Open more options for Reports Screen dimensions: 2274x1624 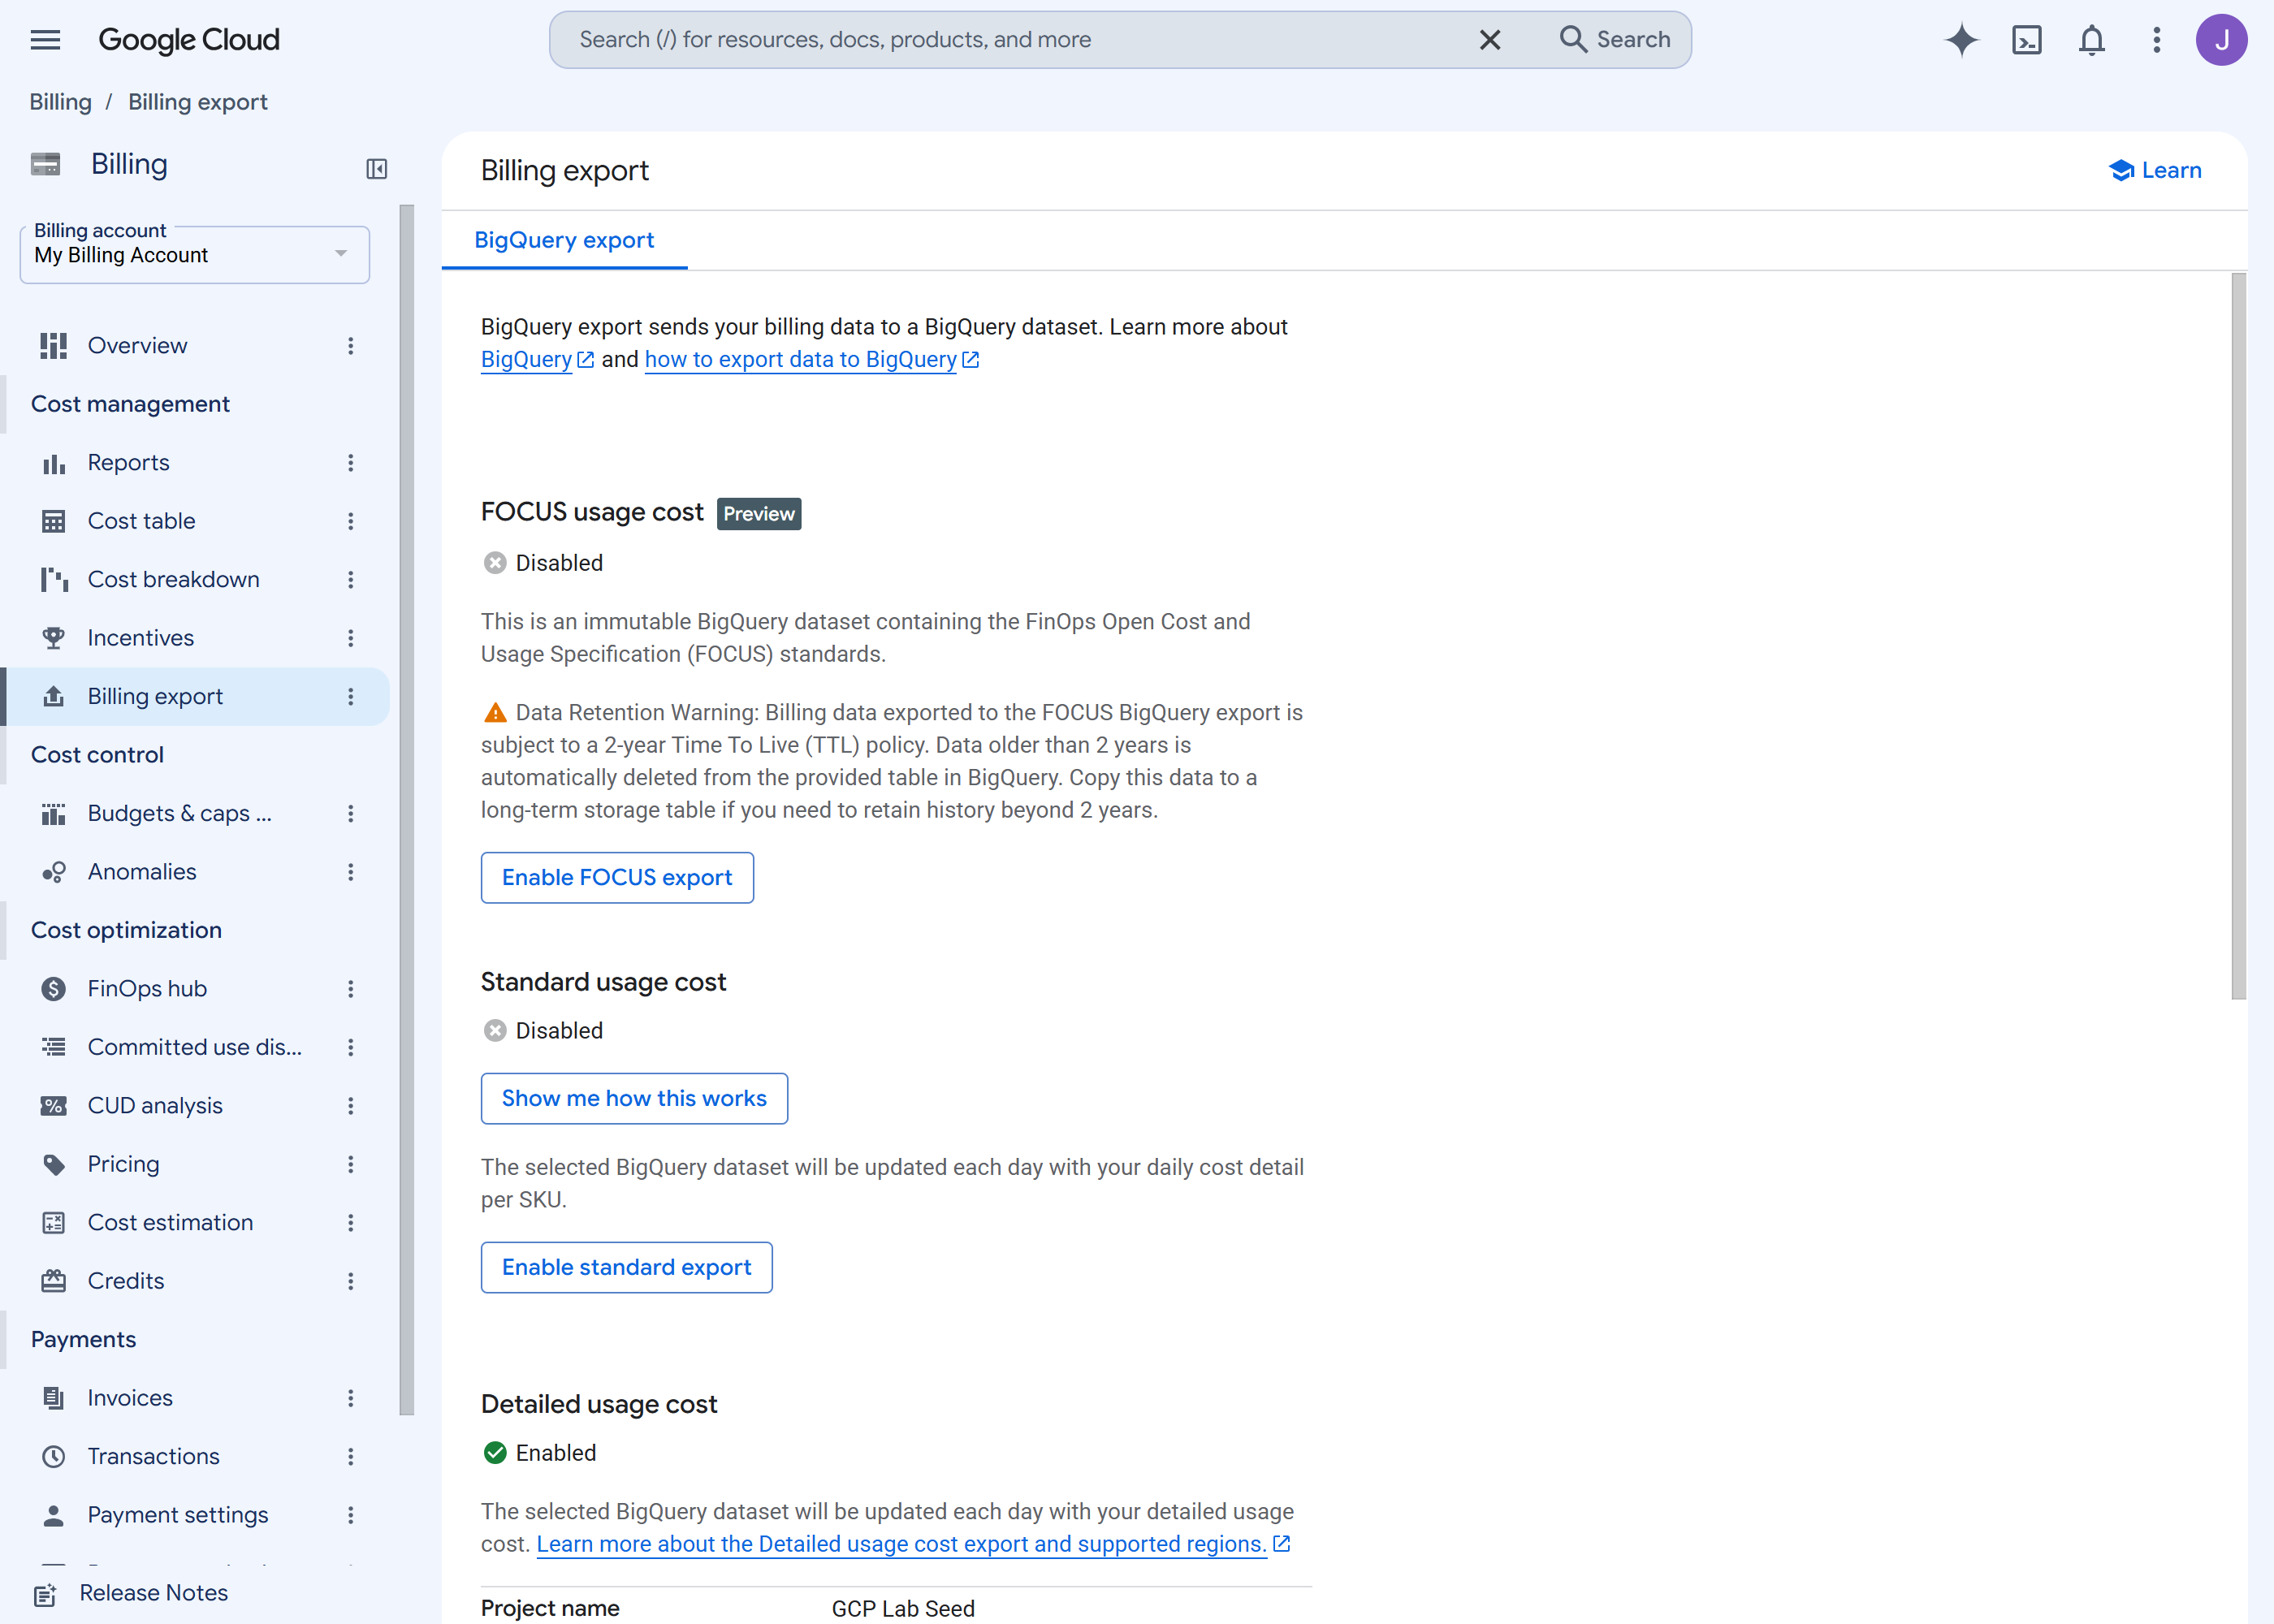(350, 463)
